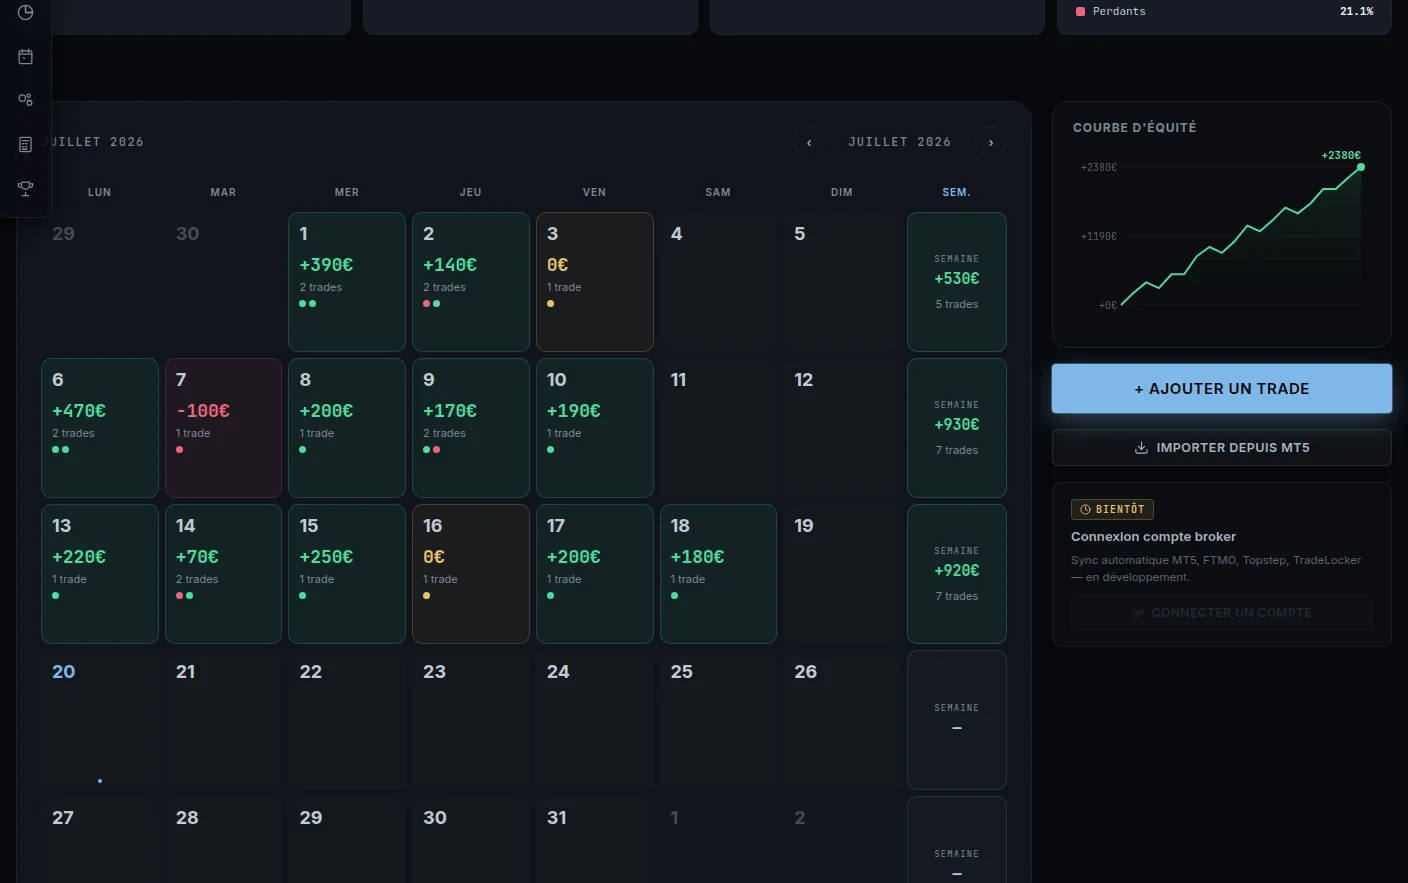
Task: Select the July 24 day cell
Action: 595,720
